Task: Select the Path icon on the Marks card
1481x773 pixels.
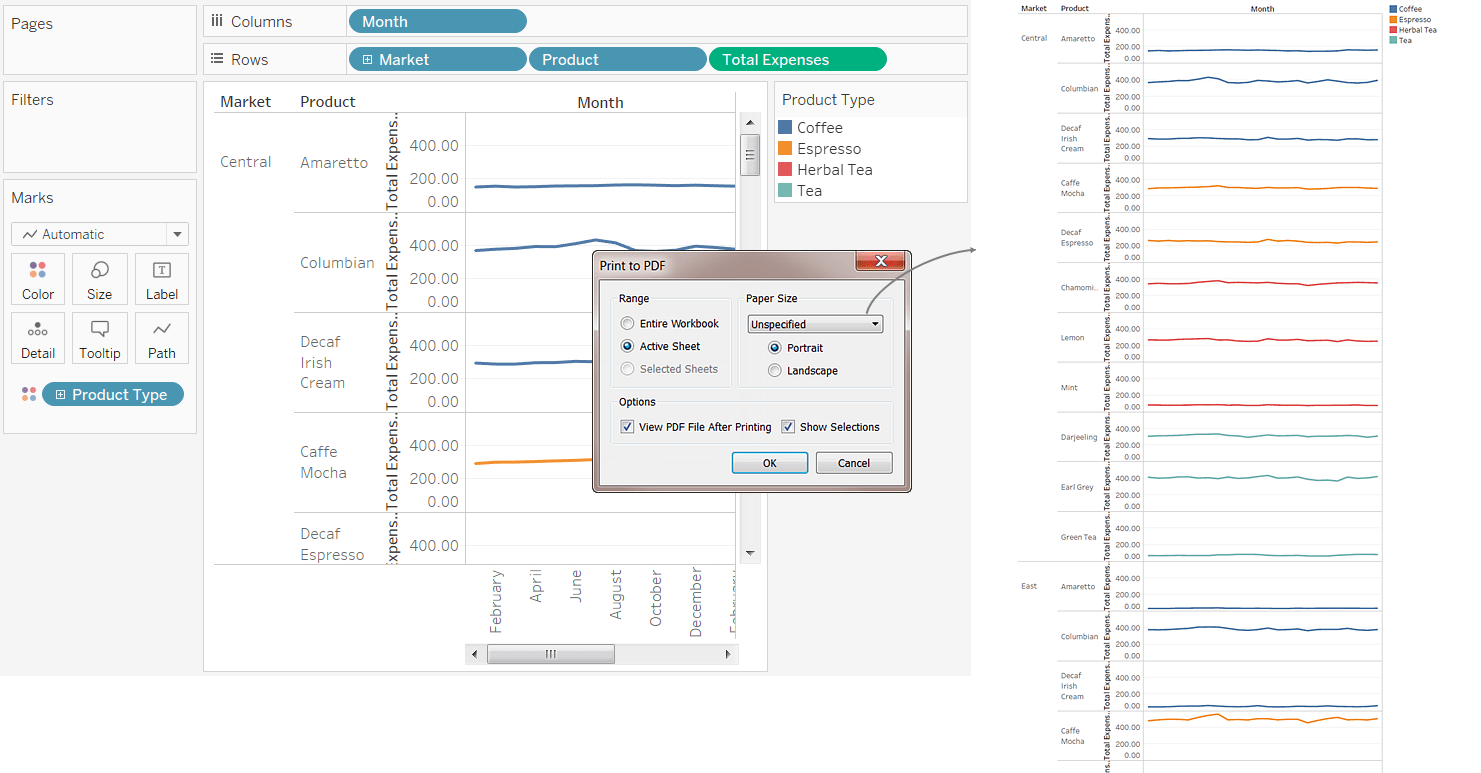Action: point(161,337)
